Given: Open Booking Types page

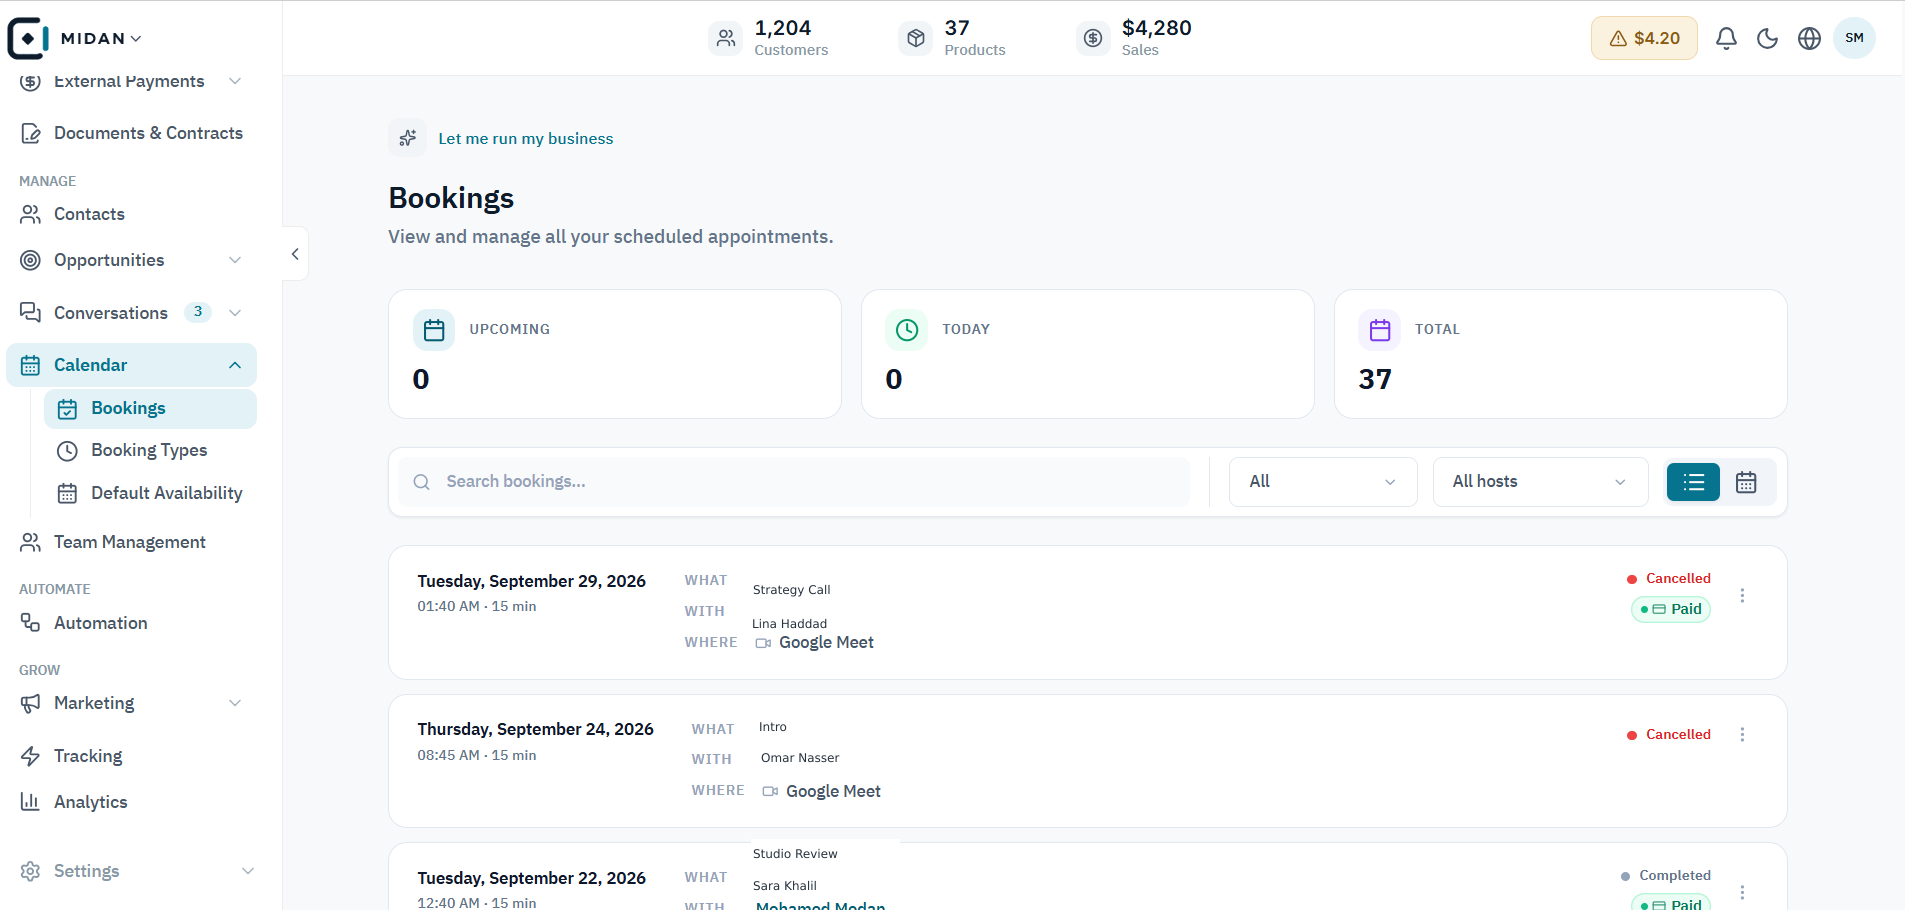Looking at the screenshot, I should (x=150, y=450).
